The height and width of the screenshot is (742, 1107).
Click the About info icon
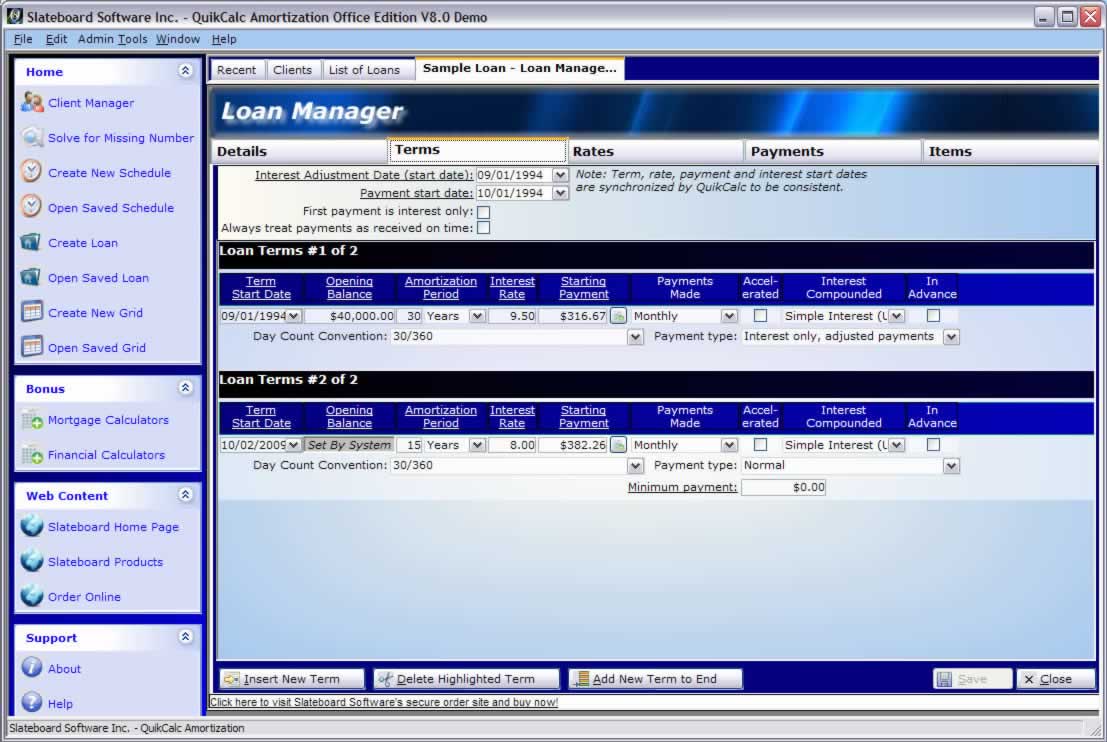point(32,668)
